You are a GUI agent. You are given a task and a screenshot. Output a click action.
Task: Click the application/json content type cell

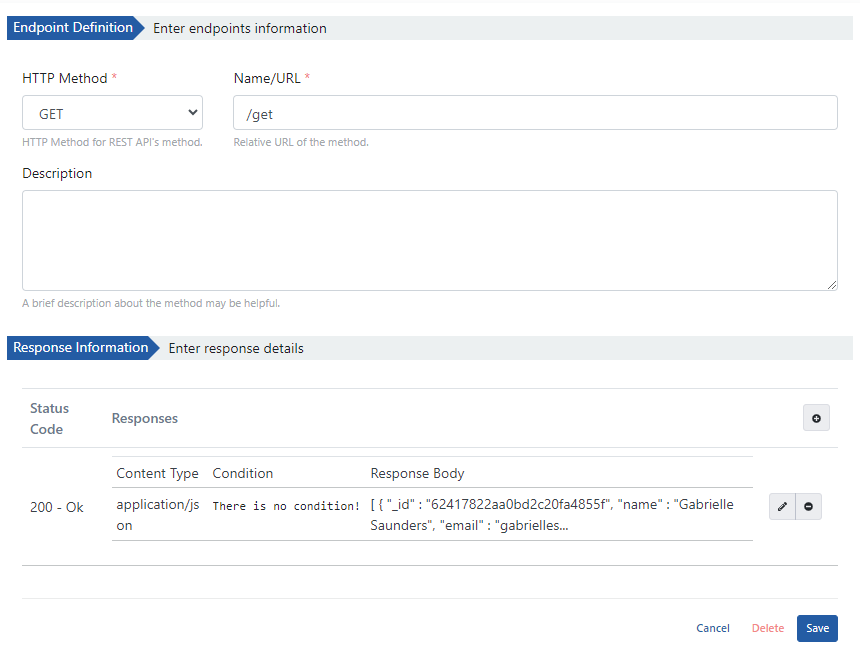coord(157,514)
